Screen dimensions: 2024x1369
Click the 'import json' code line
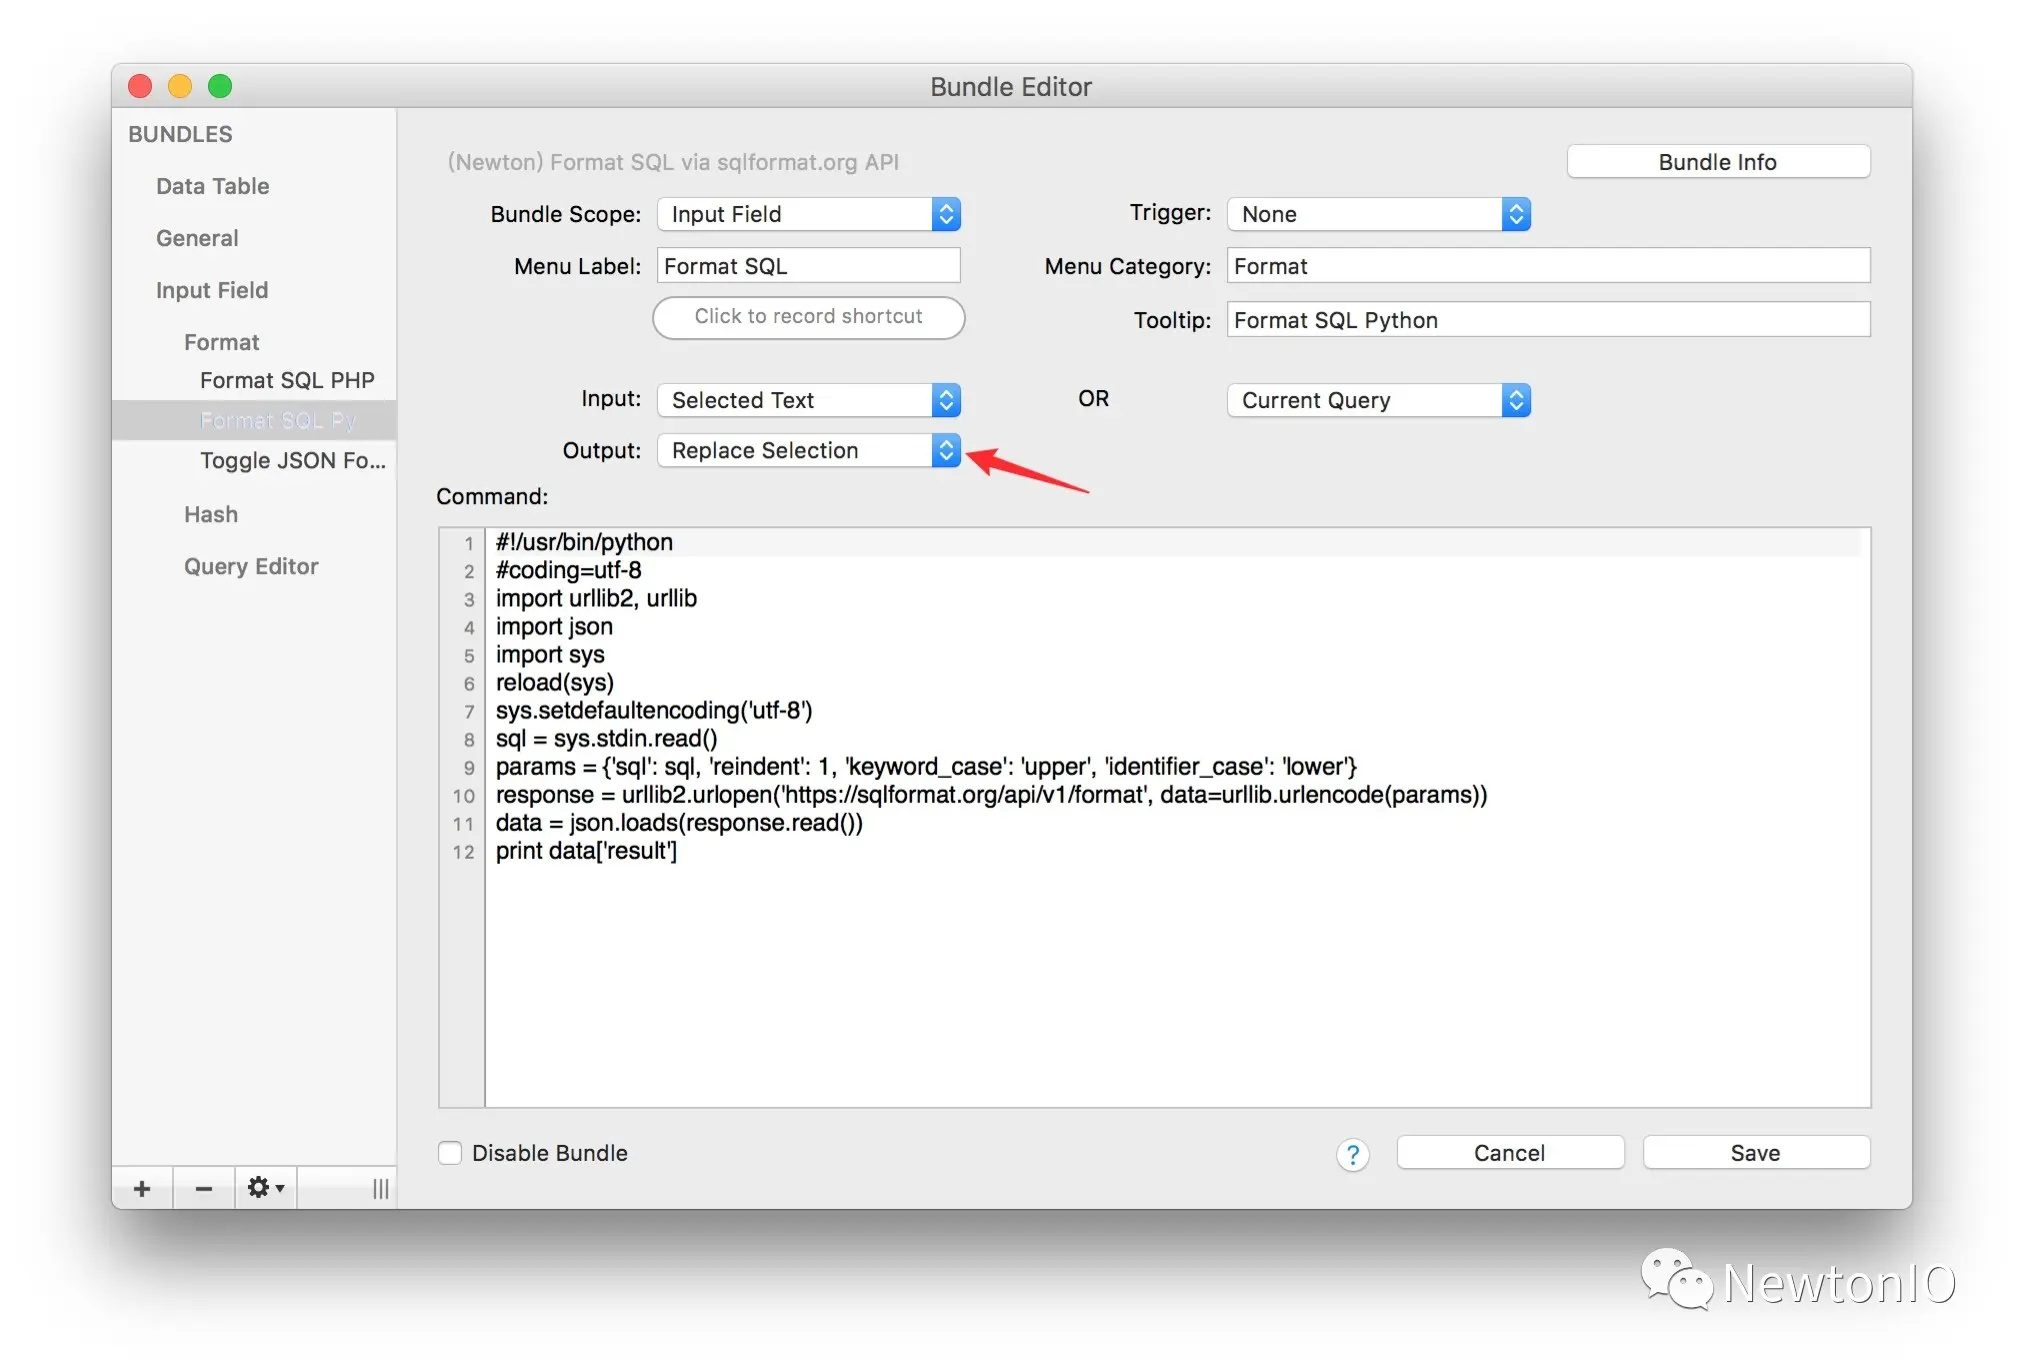coord(554,626)
